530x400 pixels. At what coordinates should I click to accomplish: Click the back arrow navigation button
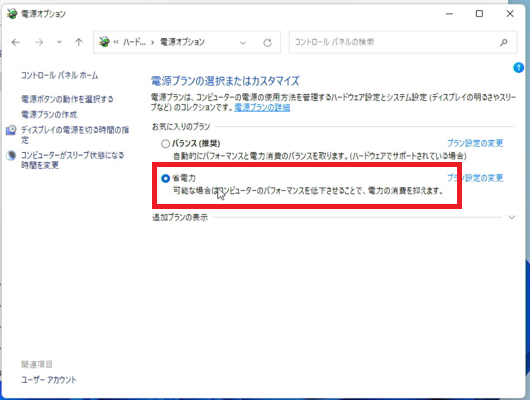16,42
